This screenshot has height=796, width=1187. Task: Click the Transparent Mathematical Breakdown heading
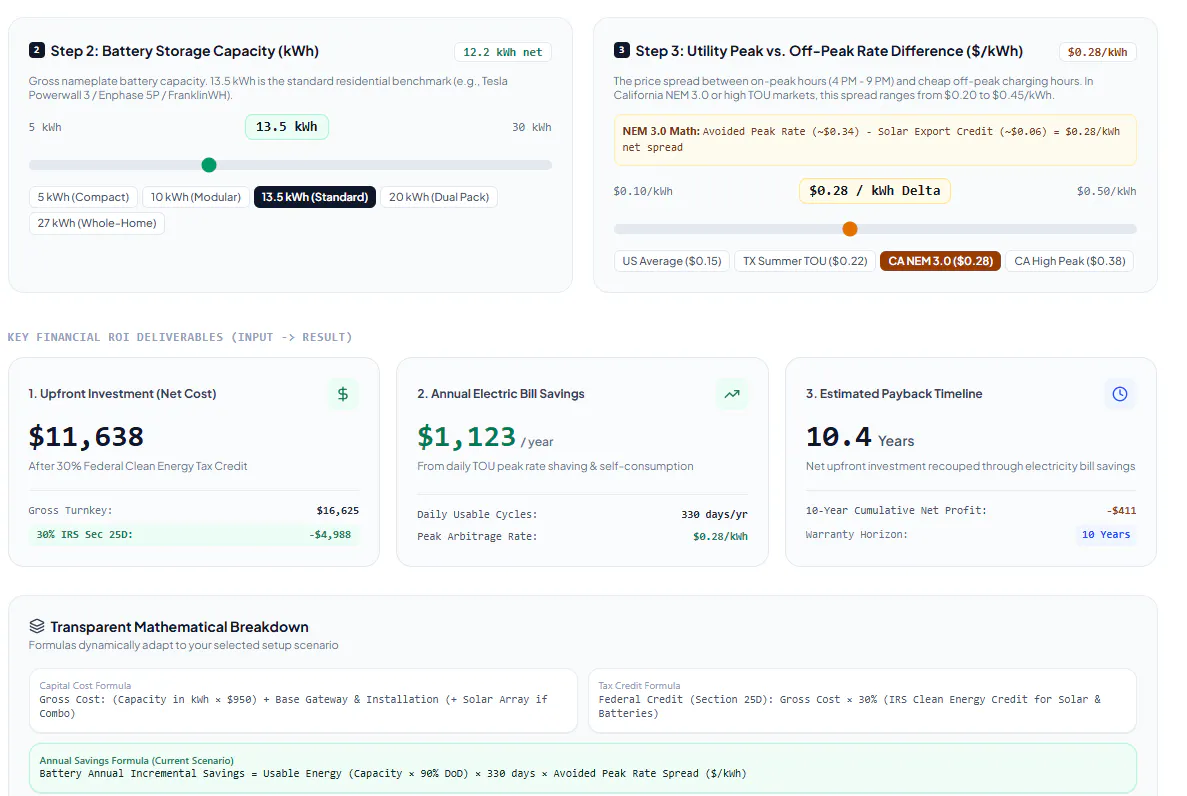tap(179, 627)
